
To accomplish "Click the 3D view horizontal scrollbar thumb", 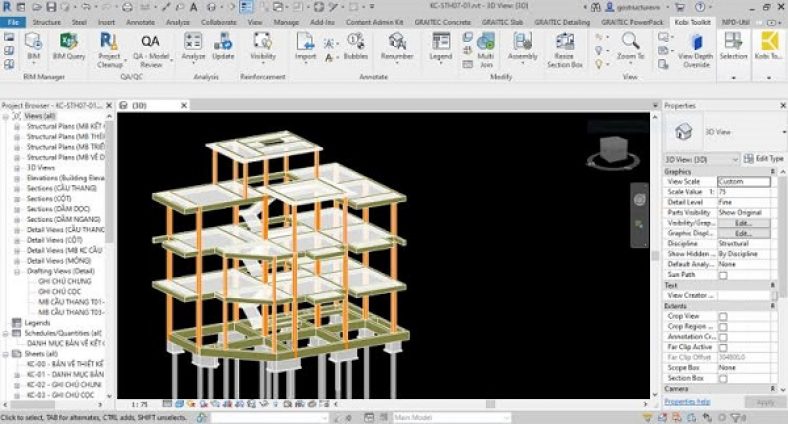I will click(490, 404).
